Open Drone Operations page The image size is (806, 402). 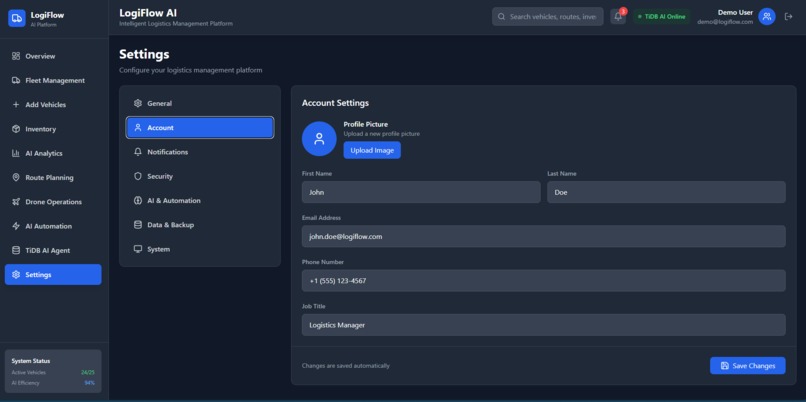pyautogui.click(x=53, y=202)
